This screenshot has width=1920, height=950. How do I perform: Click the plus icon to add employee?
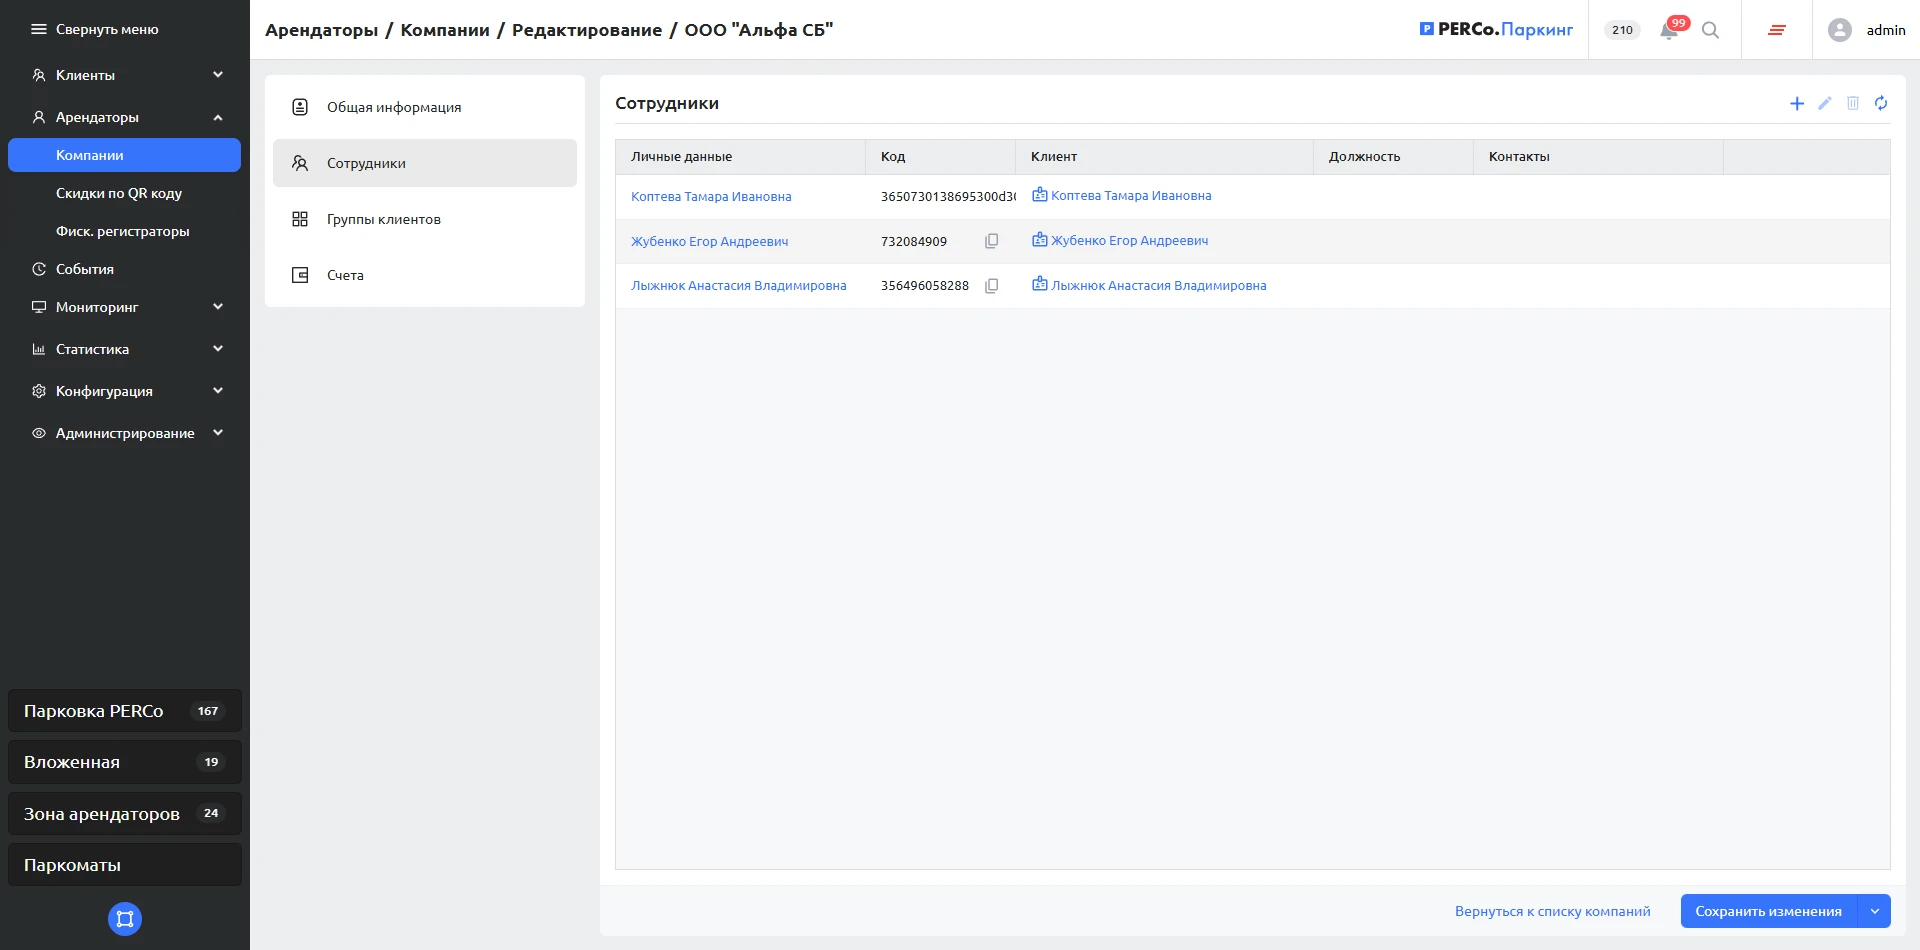pyautogui.click(x=1797, y=104)
